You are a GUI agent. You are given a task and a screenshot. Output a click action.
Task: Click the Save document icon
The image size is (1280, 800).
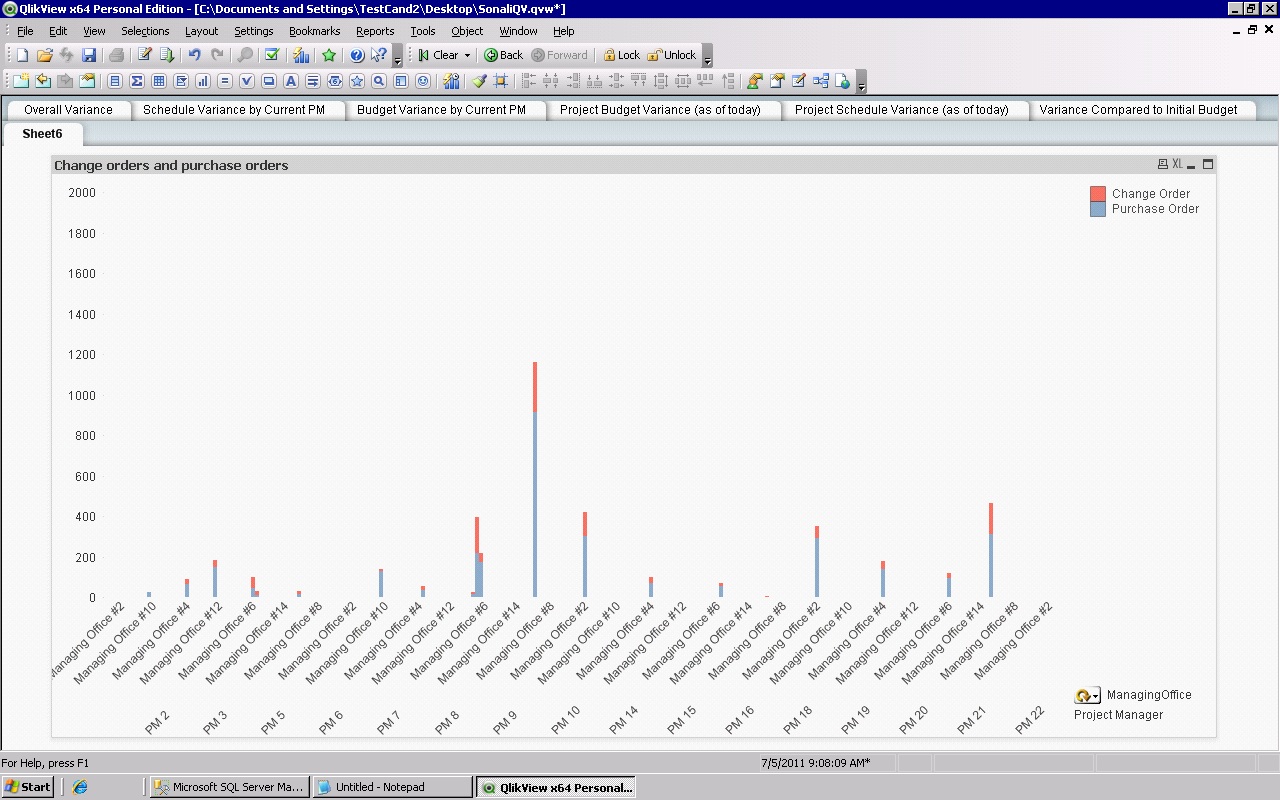[x=89, y=55]
